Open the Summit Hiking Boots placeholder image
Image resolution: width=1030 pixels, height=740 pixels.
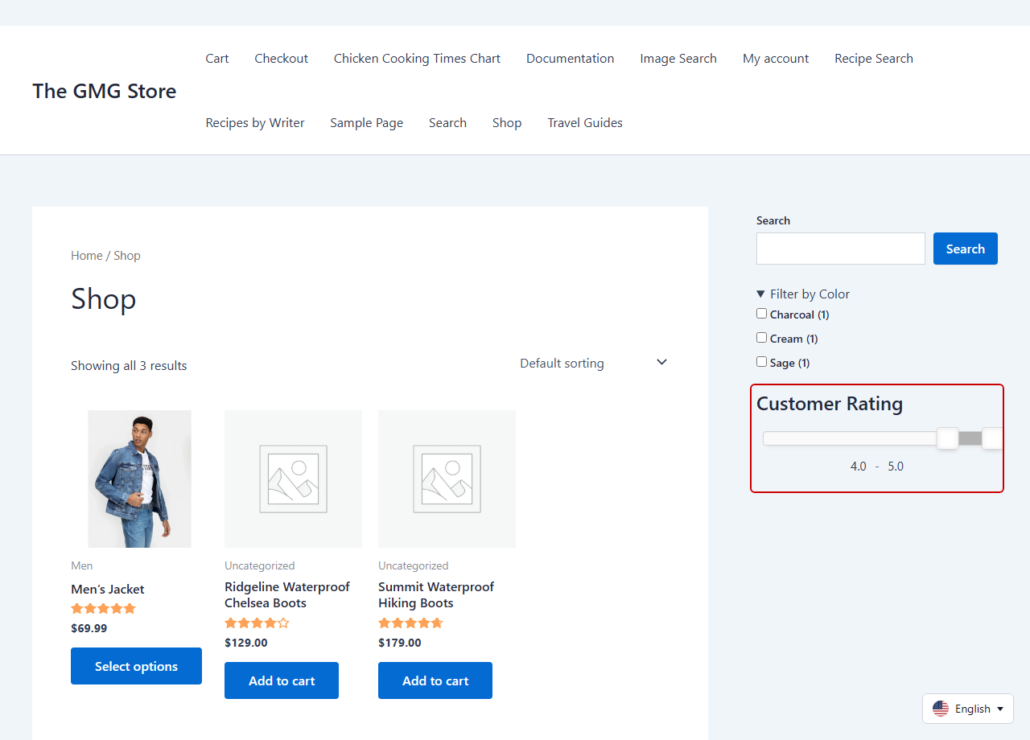[x=447, y=479]
